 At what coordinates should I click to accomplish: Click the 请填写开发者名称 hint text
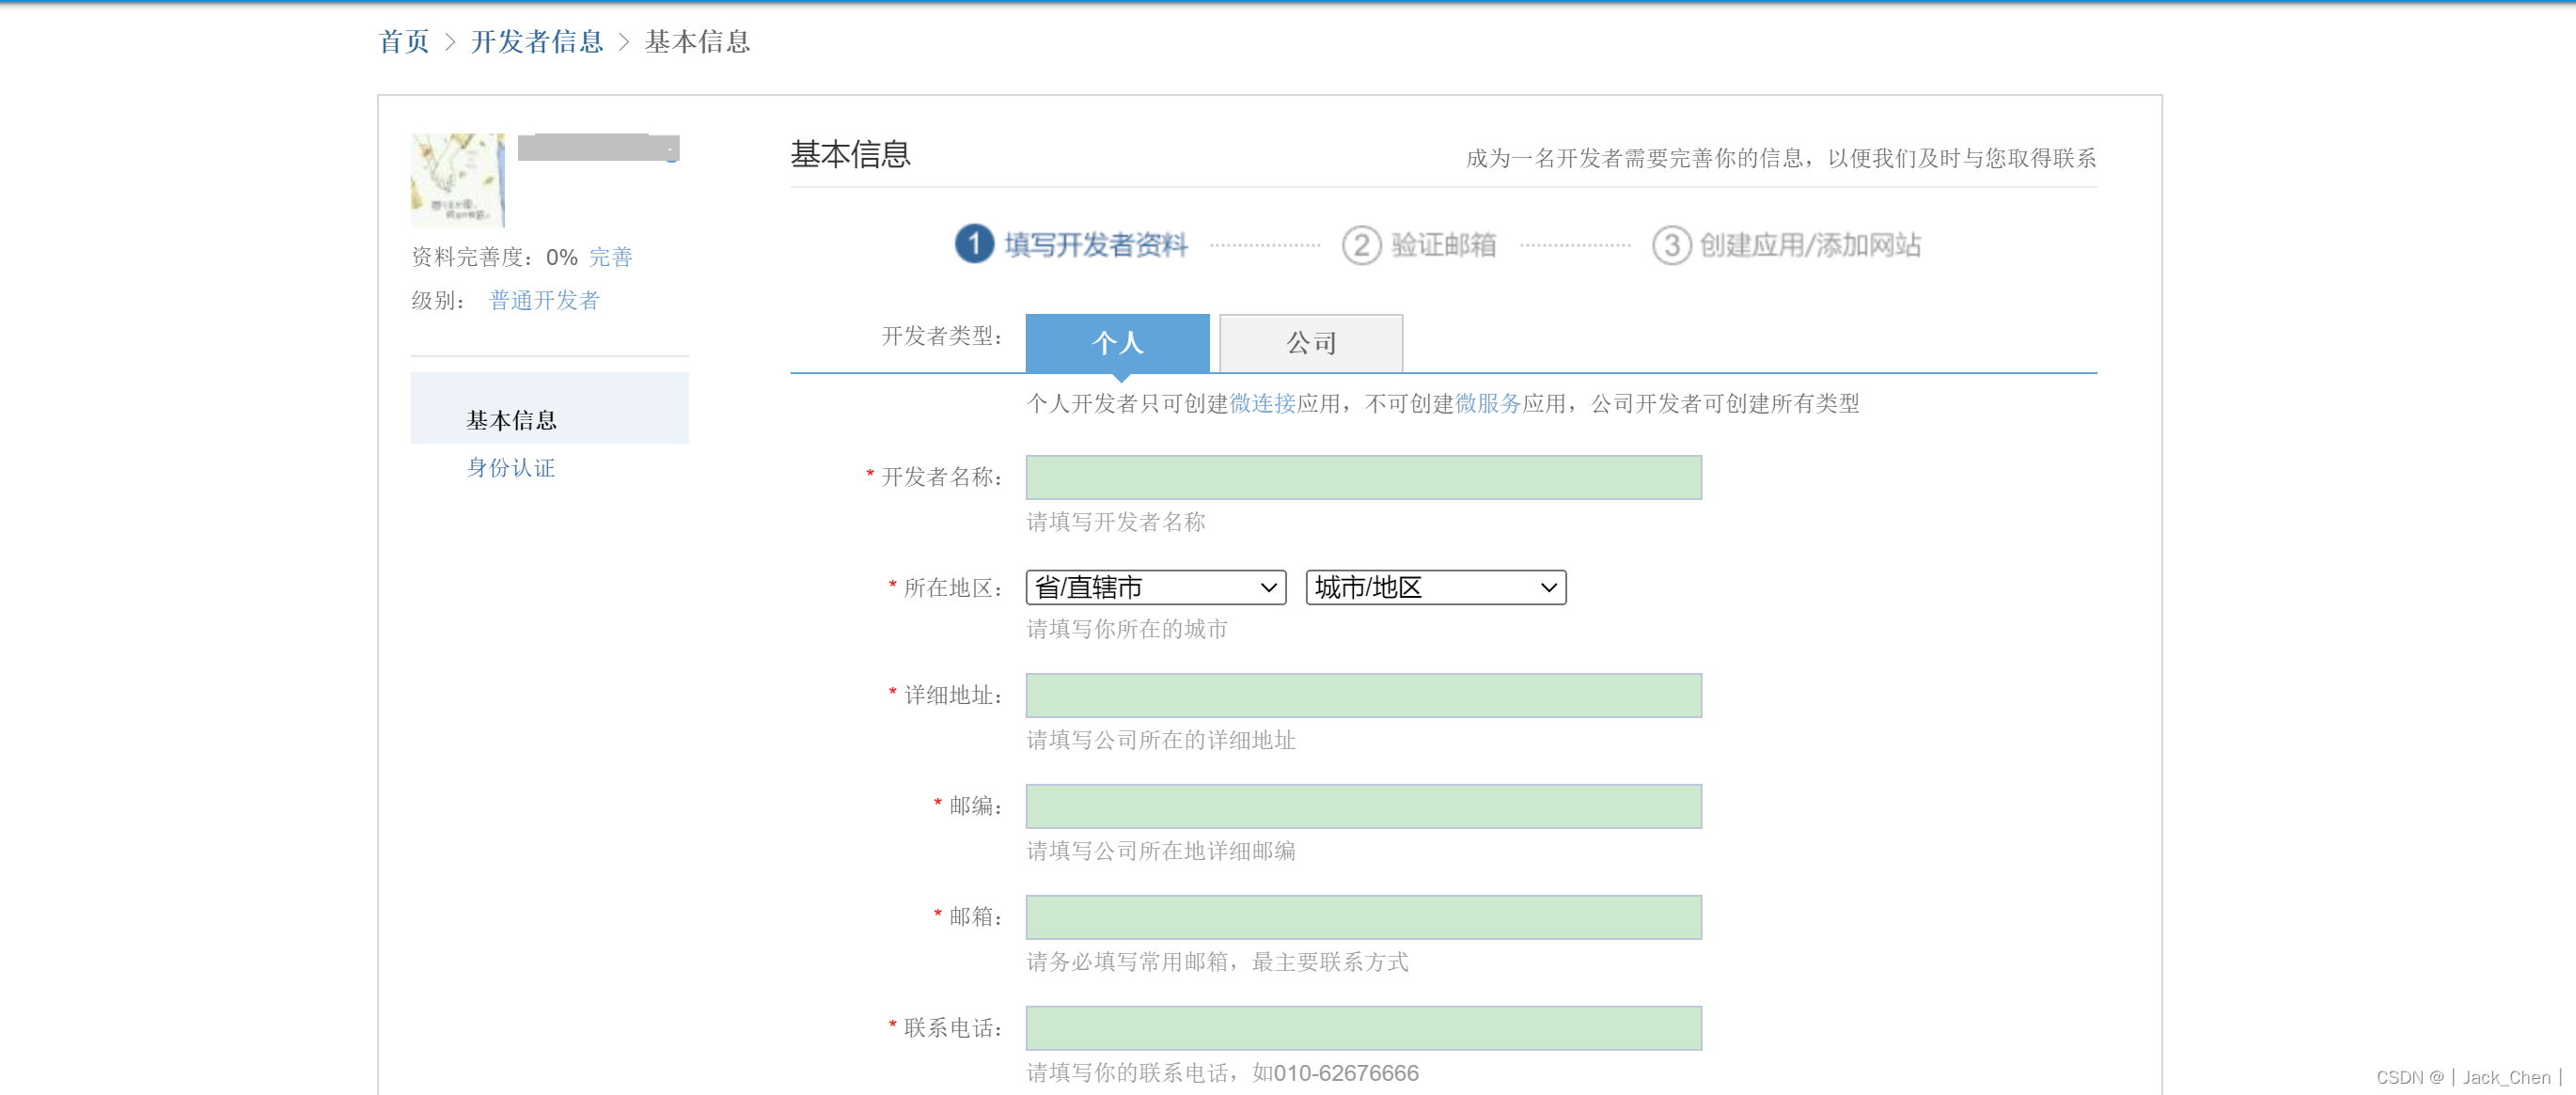(x=1116, y=522)
